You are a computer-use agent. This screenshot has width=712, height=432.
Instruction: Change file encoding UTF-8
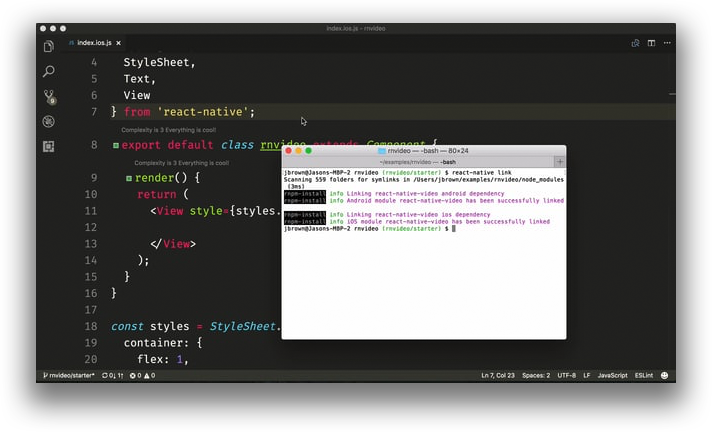[566, 376]
